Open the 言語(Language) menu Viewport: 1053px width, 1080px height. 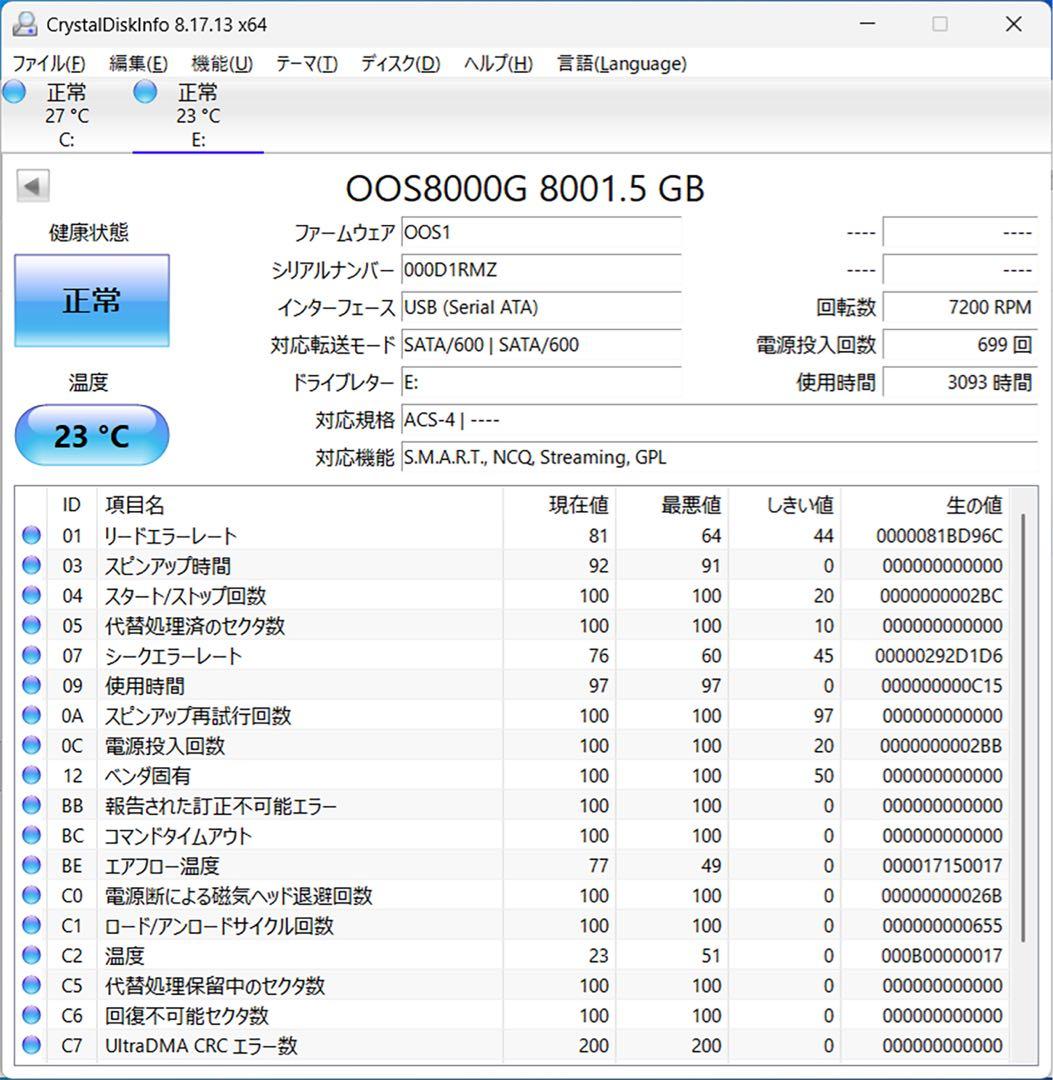click(620, 63)
